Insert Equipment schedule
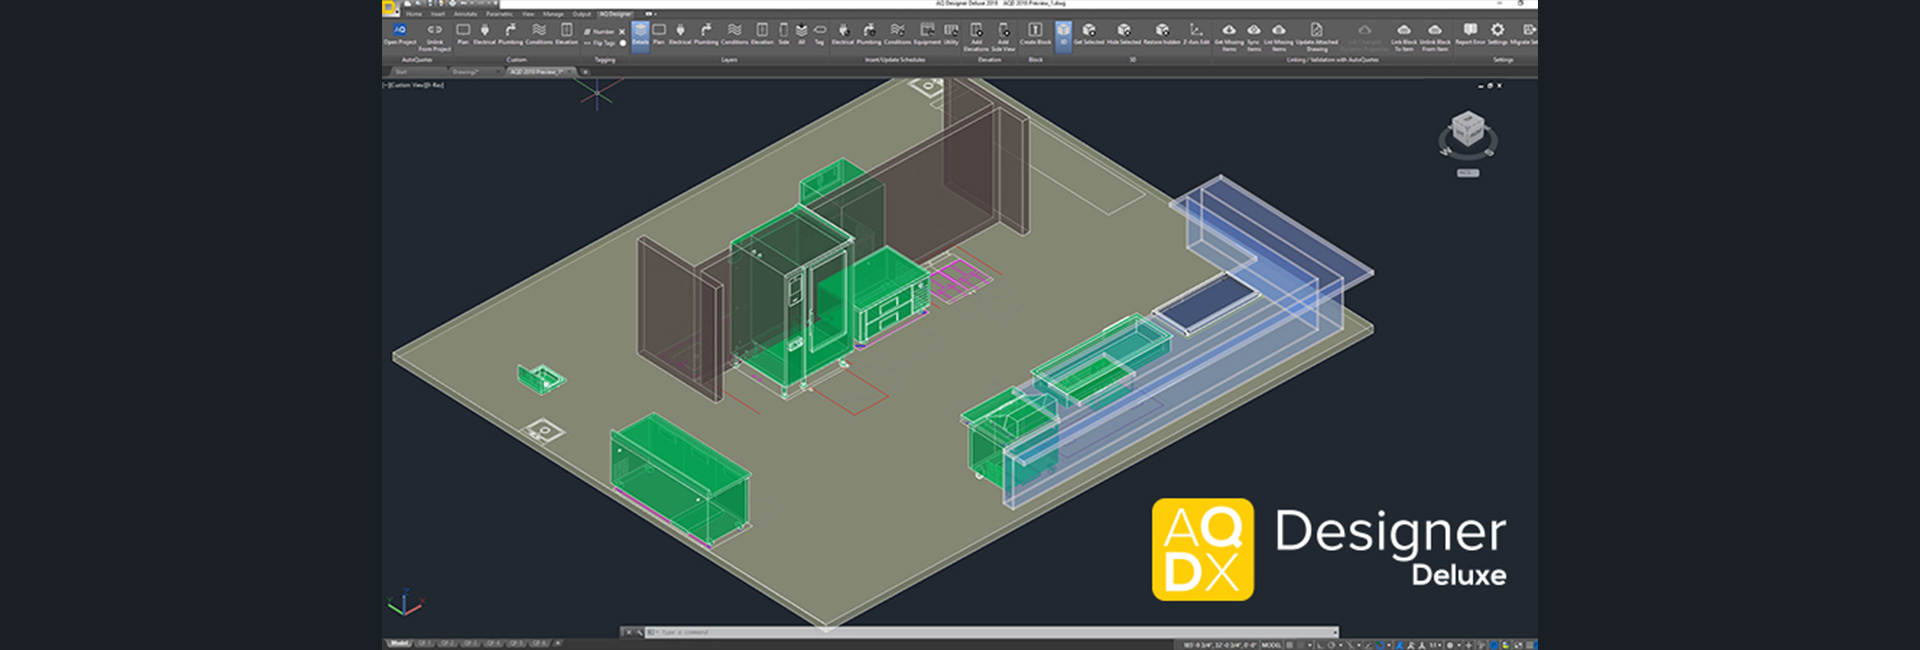Image resolution: width=1920 pixels, height=650 pixels. [x=927, y=34]
